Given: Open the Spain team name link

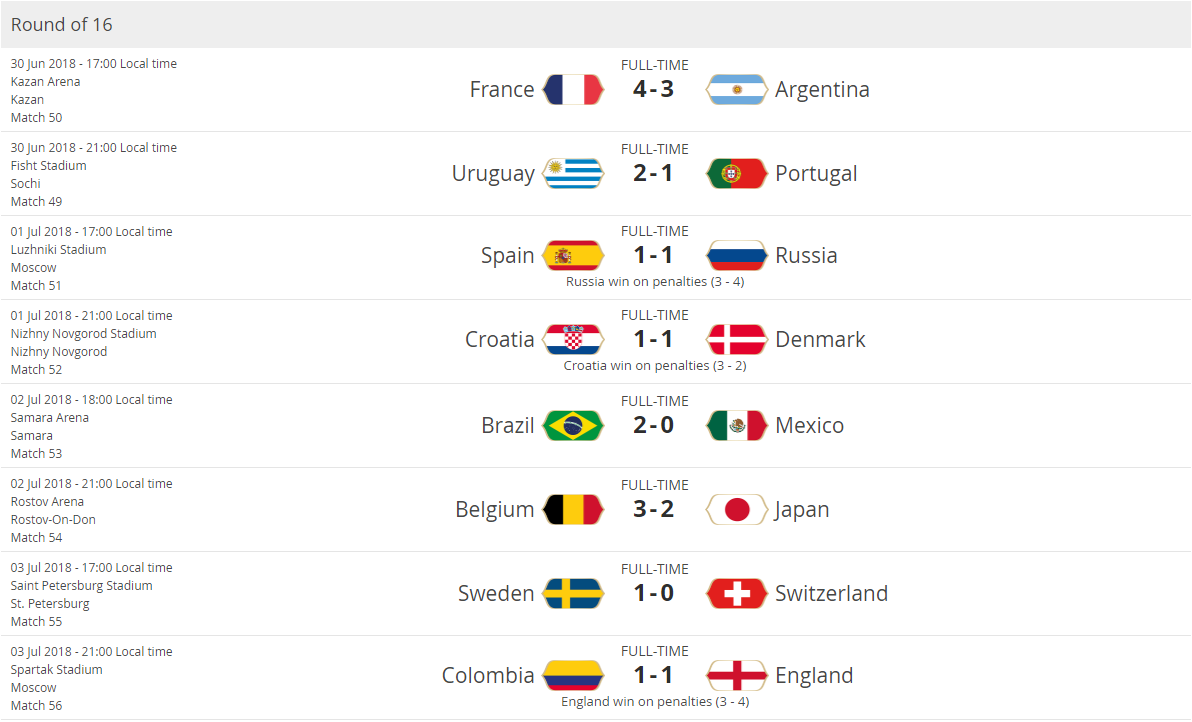Looking at the screenshot, I should click(x=507, y=256).
